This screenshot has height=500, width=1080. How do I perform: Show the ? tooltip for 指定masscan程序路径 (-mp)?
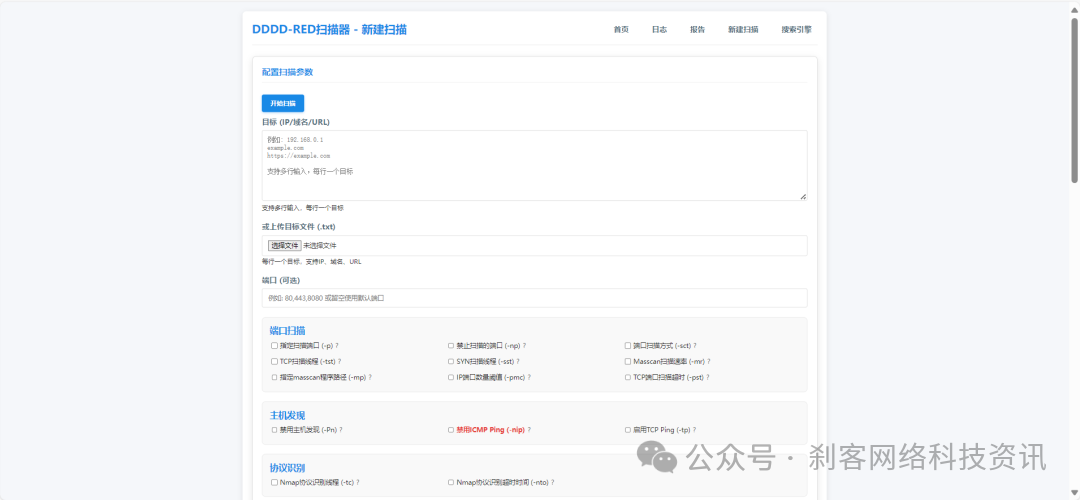click(370, 377)
